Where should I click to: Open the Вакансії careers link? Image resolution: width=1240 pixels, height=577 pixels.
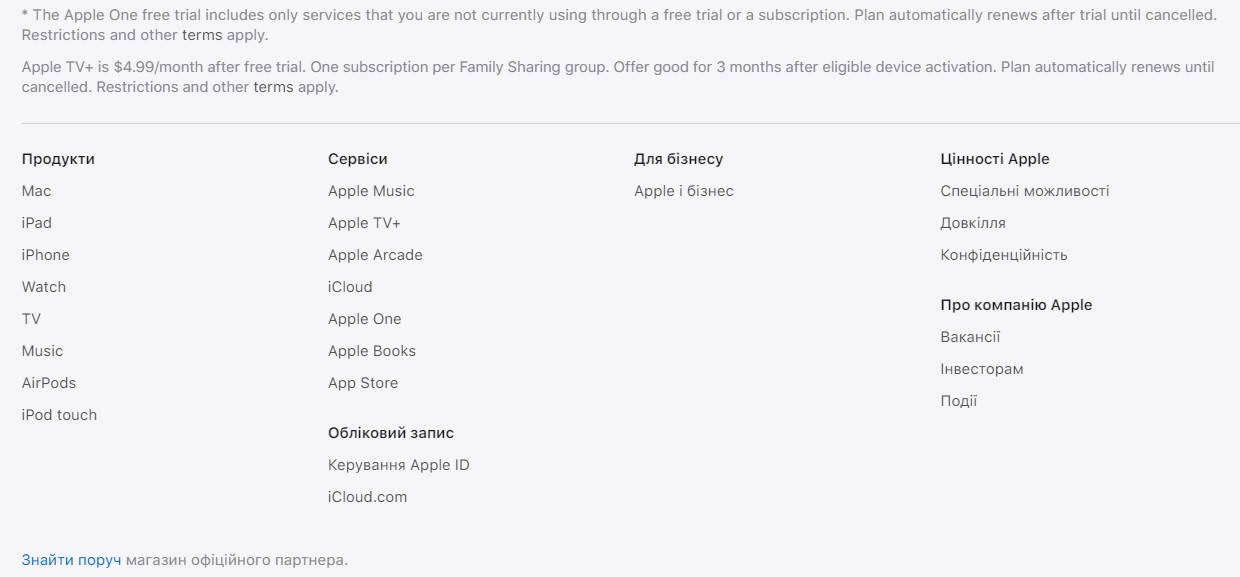[x=970, y=337]
